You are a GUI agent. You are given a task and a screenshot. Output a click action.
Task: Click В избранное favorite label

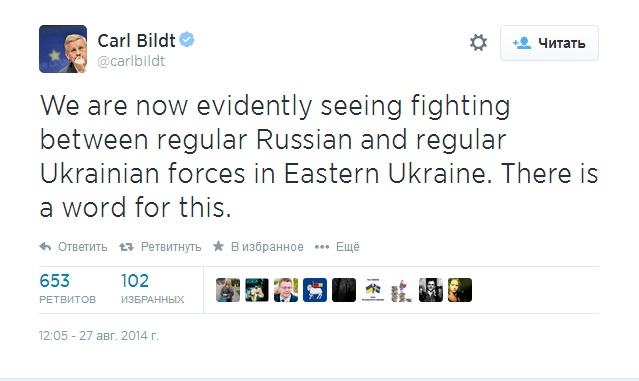tap(267, 247)
